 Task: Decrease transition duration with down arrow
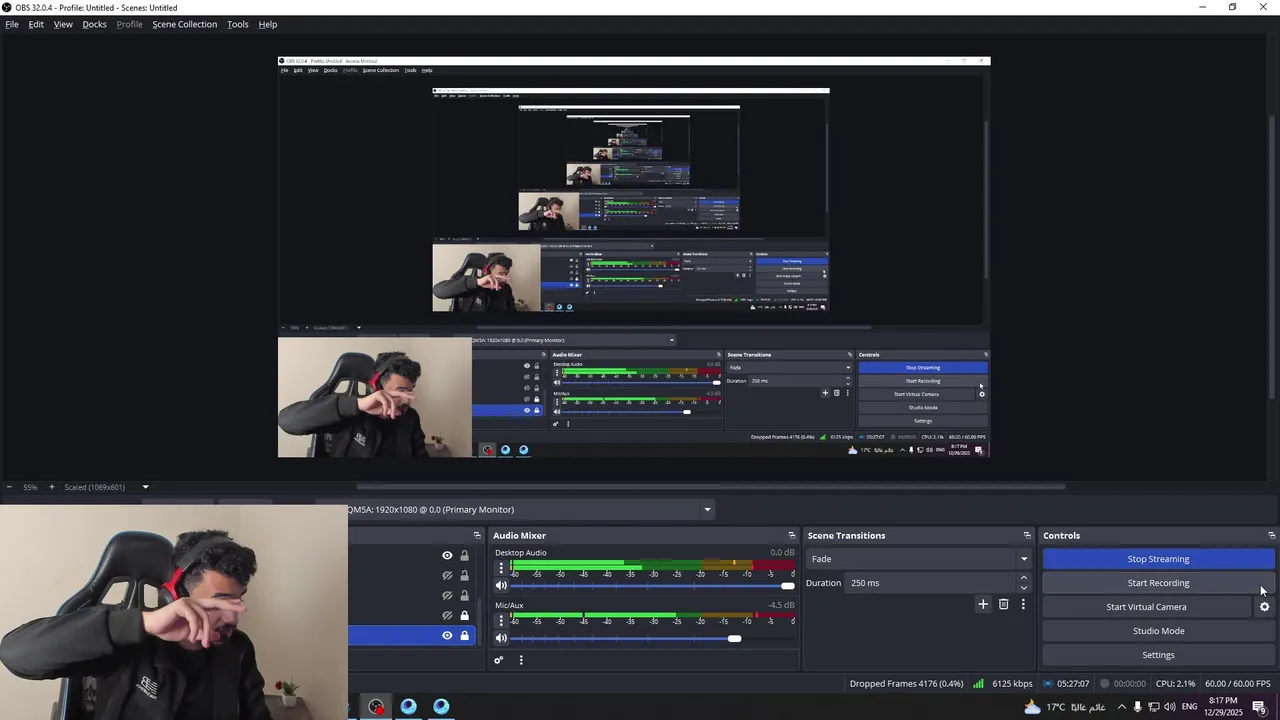click(x=1023, y=588)
